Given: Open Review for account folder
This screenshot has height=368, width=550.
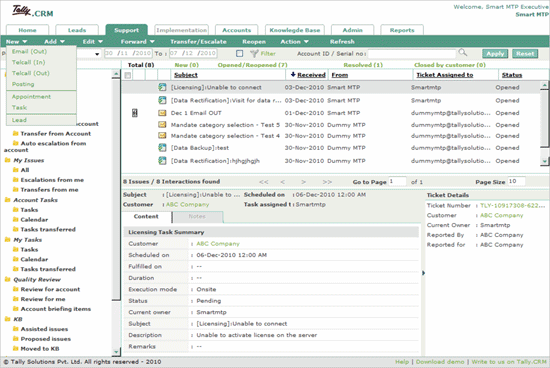Looking at the screenshot, I should [x=46, y=289].
